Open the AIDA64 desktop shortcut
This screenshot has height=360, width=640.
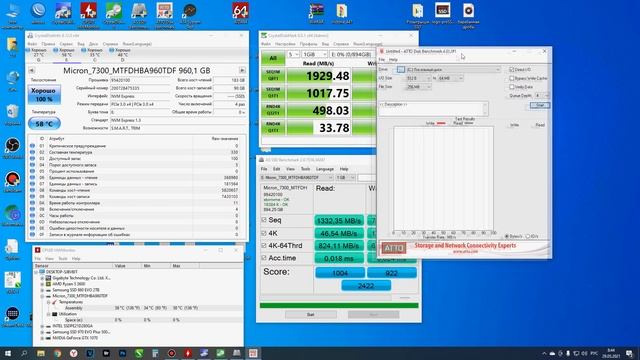click(x=240, y=13)
